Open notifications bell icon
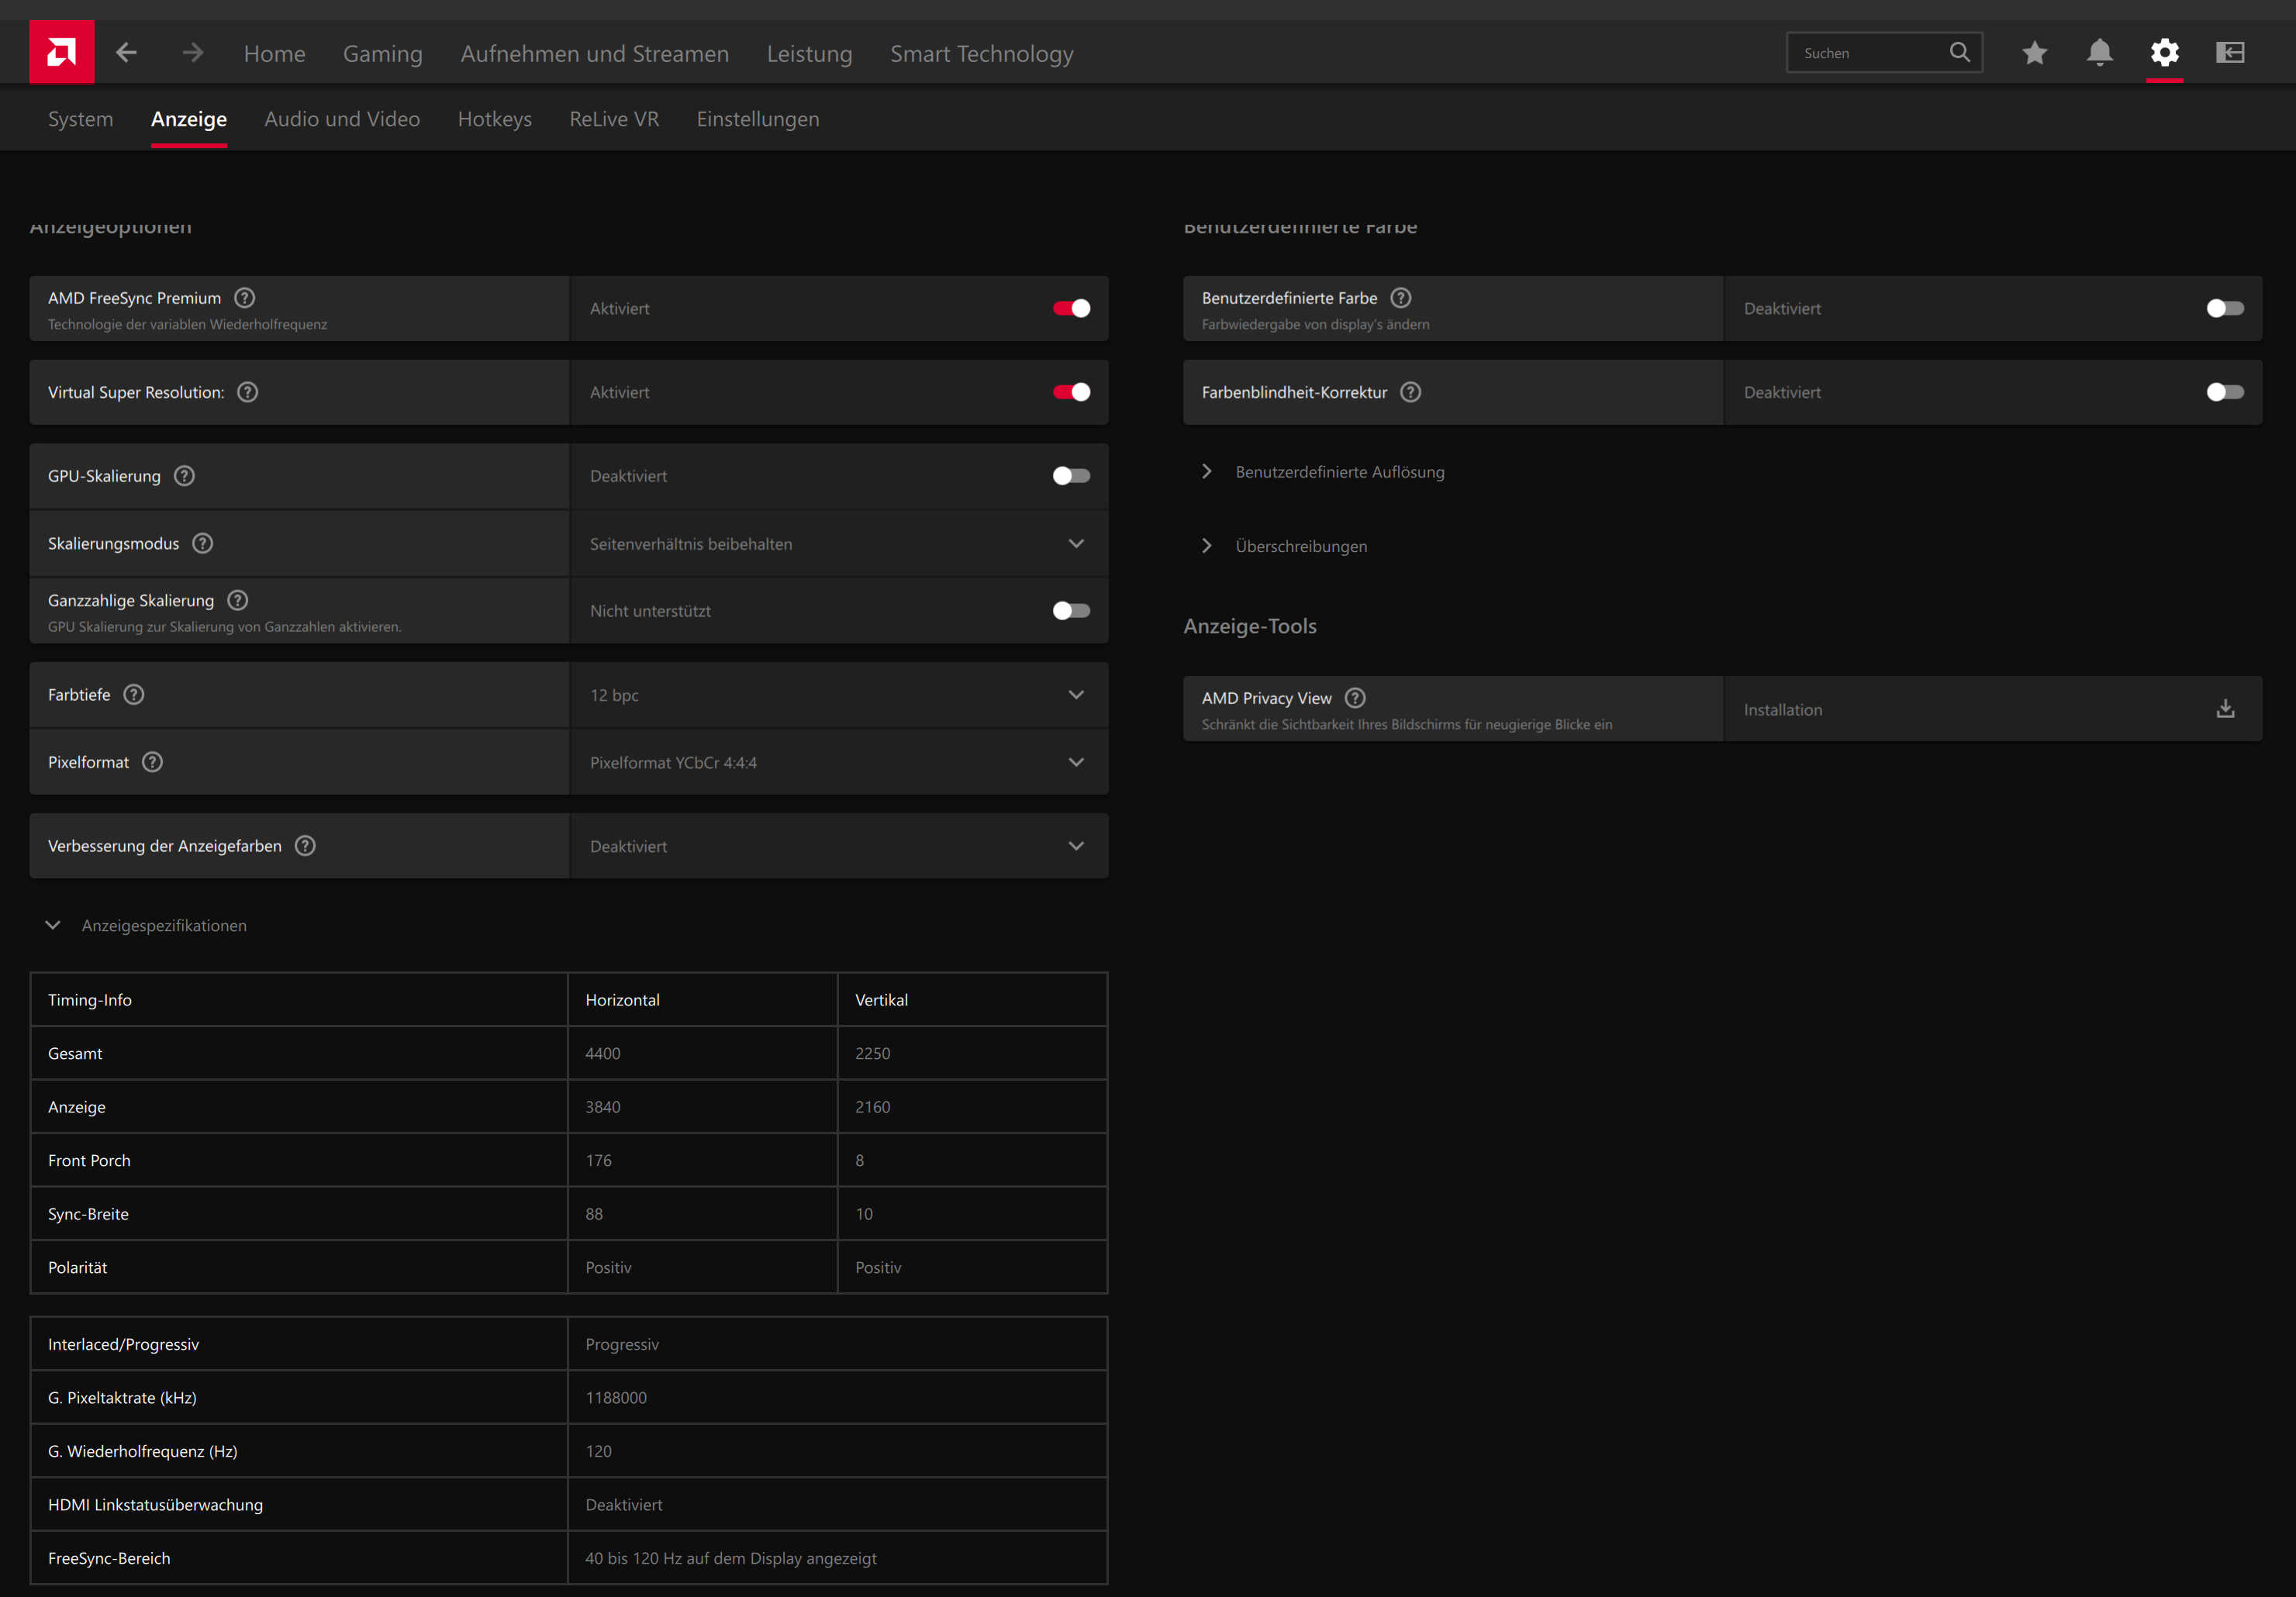The width and height of the screenshot is (2296, 1597). (2099, 52)
